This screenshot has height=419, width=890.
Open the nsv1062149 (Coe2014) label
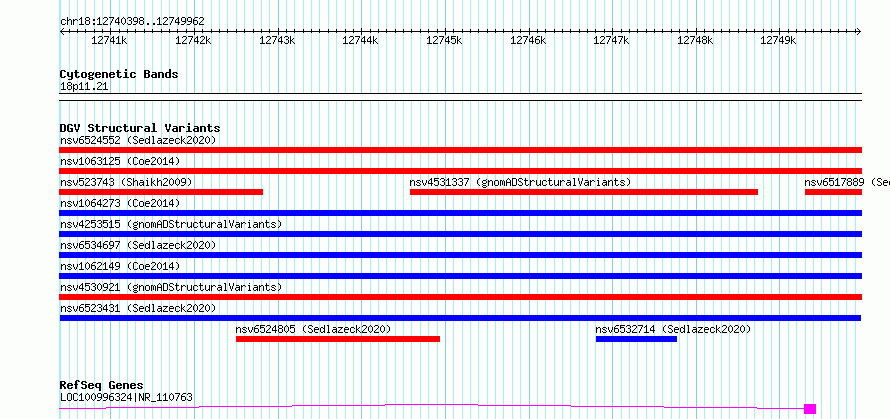(x=120, y=266)
